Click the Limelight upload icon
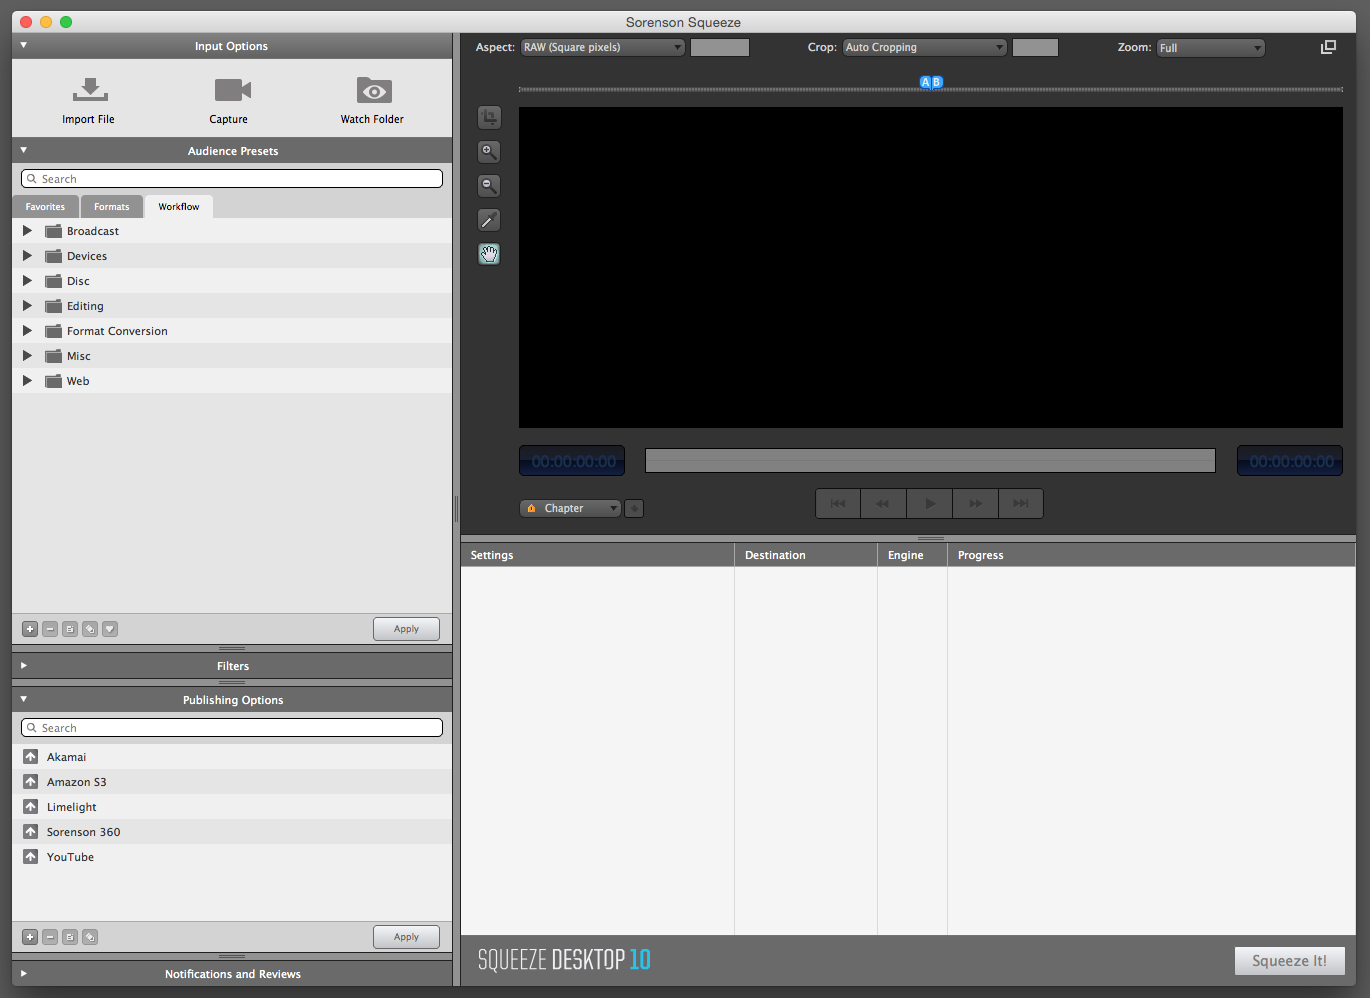 31,807
